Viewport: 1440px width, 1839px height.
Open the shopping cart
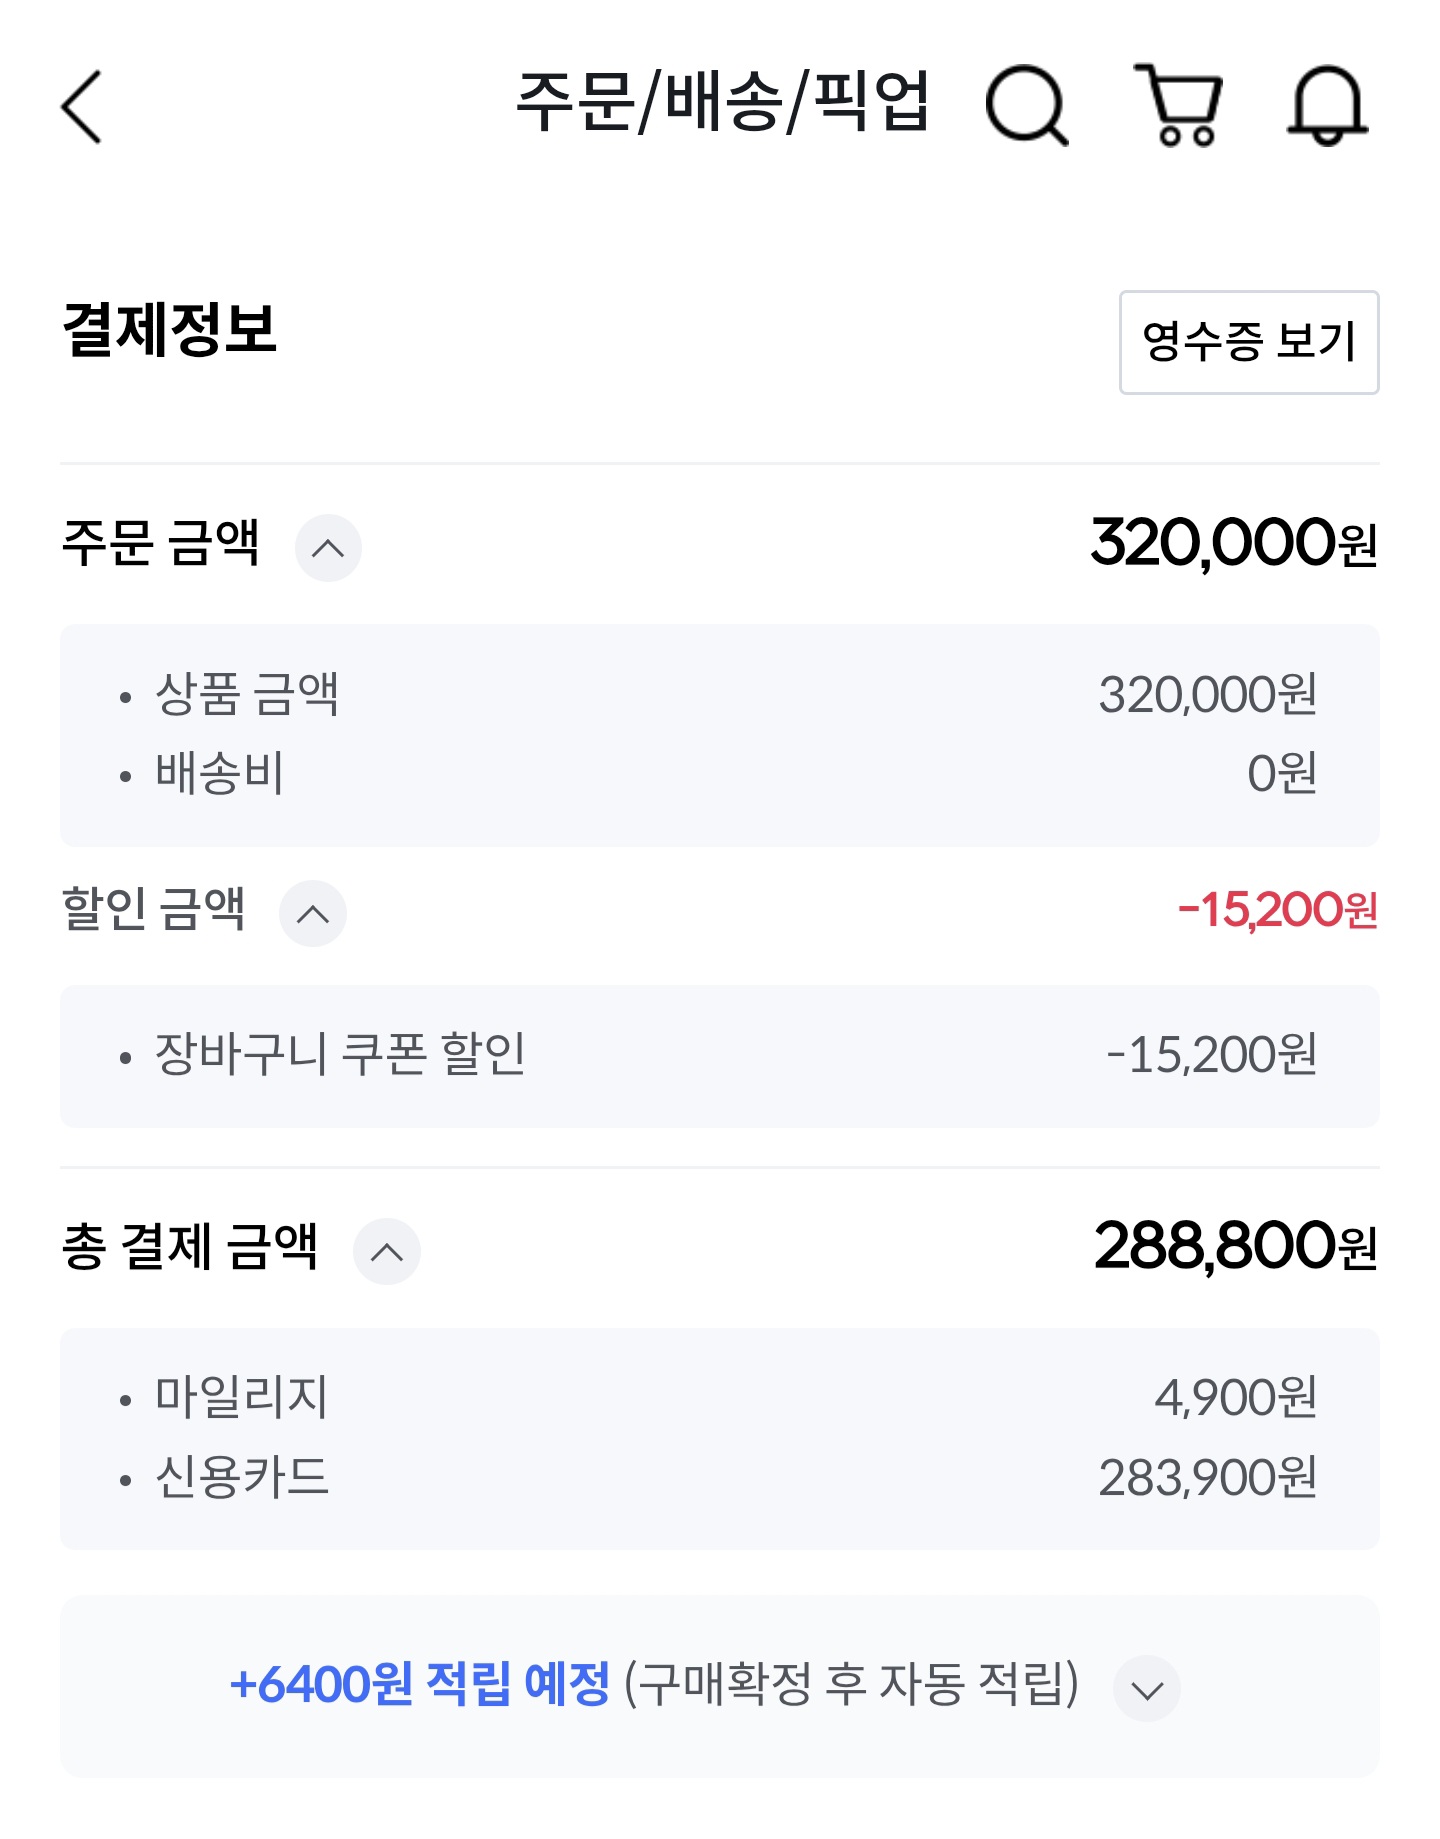1179,105
